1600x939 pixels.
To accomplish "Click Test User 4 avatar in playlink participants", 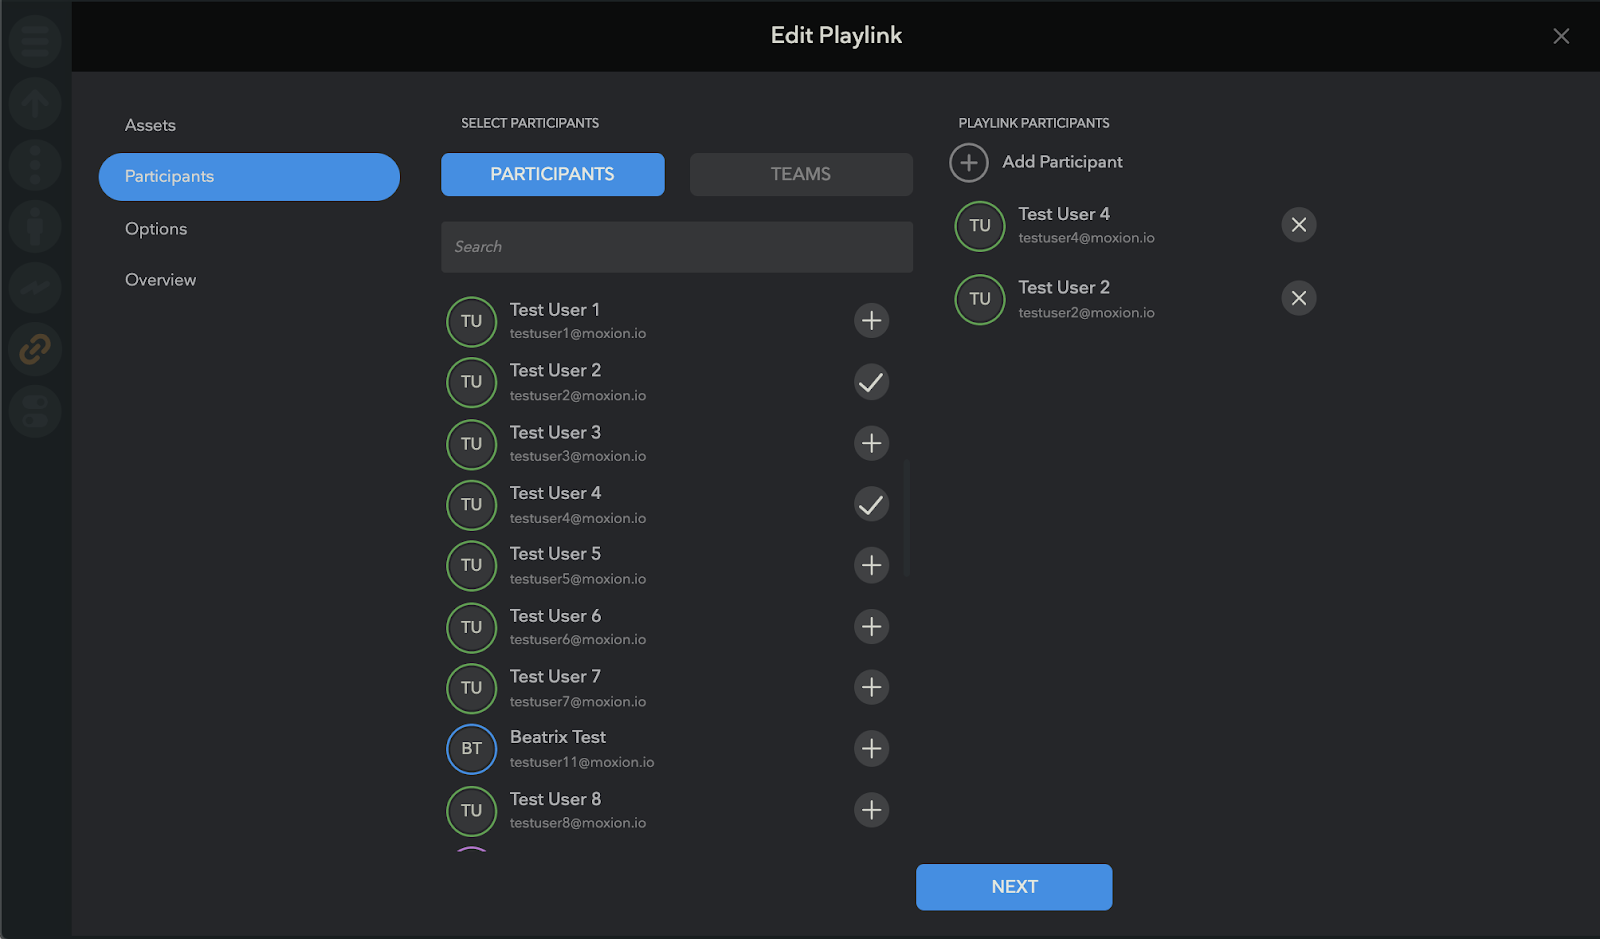I will point(980,226).
